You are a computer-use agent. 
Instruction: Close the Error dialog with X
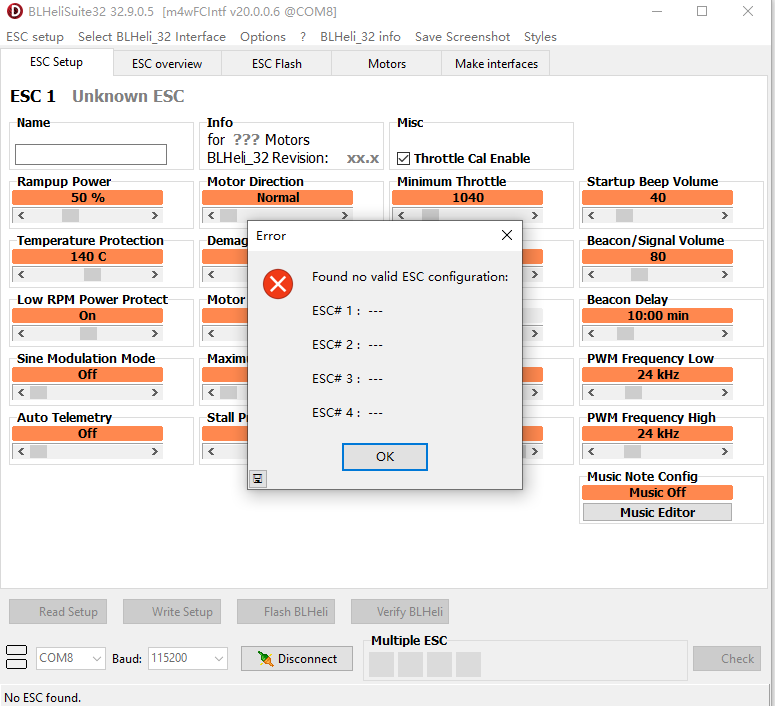tap(507, 235)
